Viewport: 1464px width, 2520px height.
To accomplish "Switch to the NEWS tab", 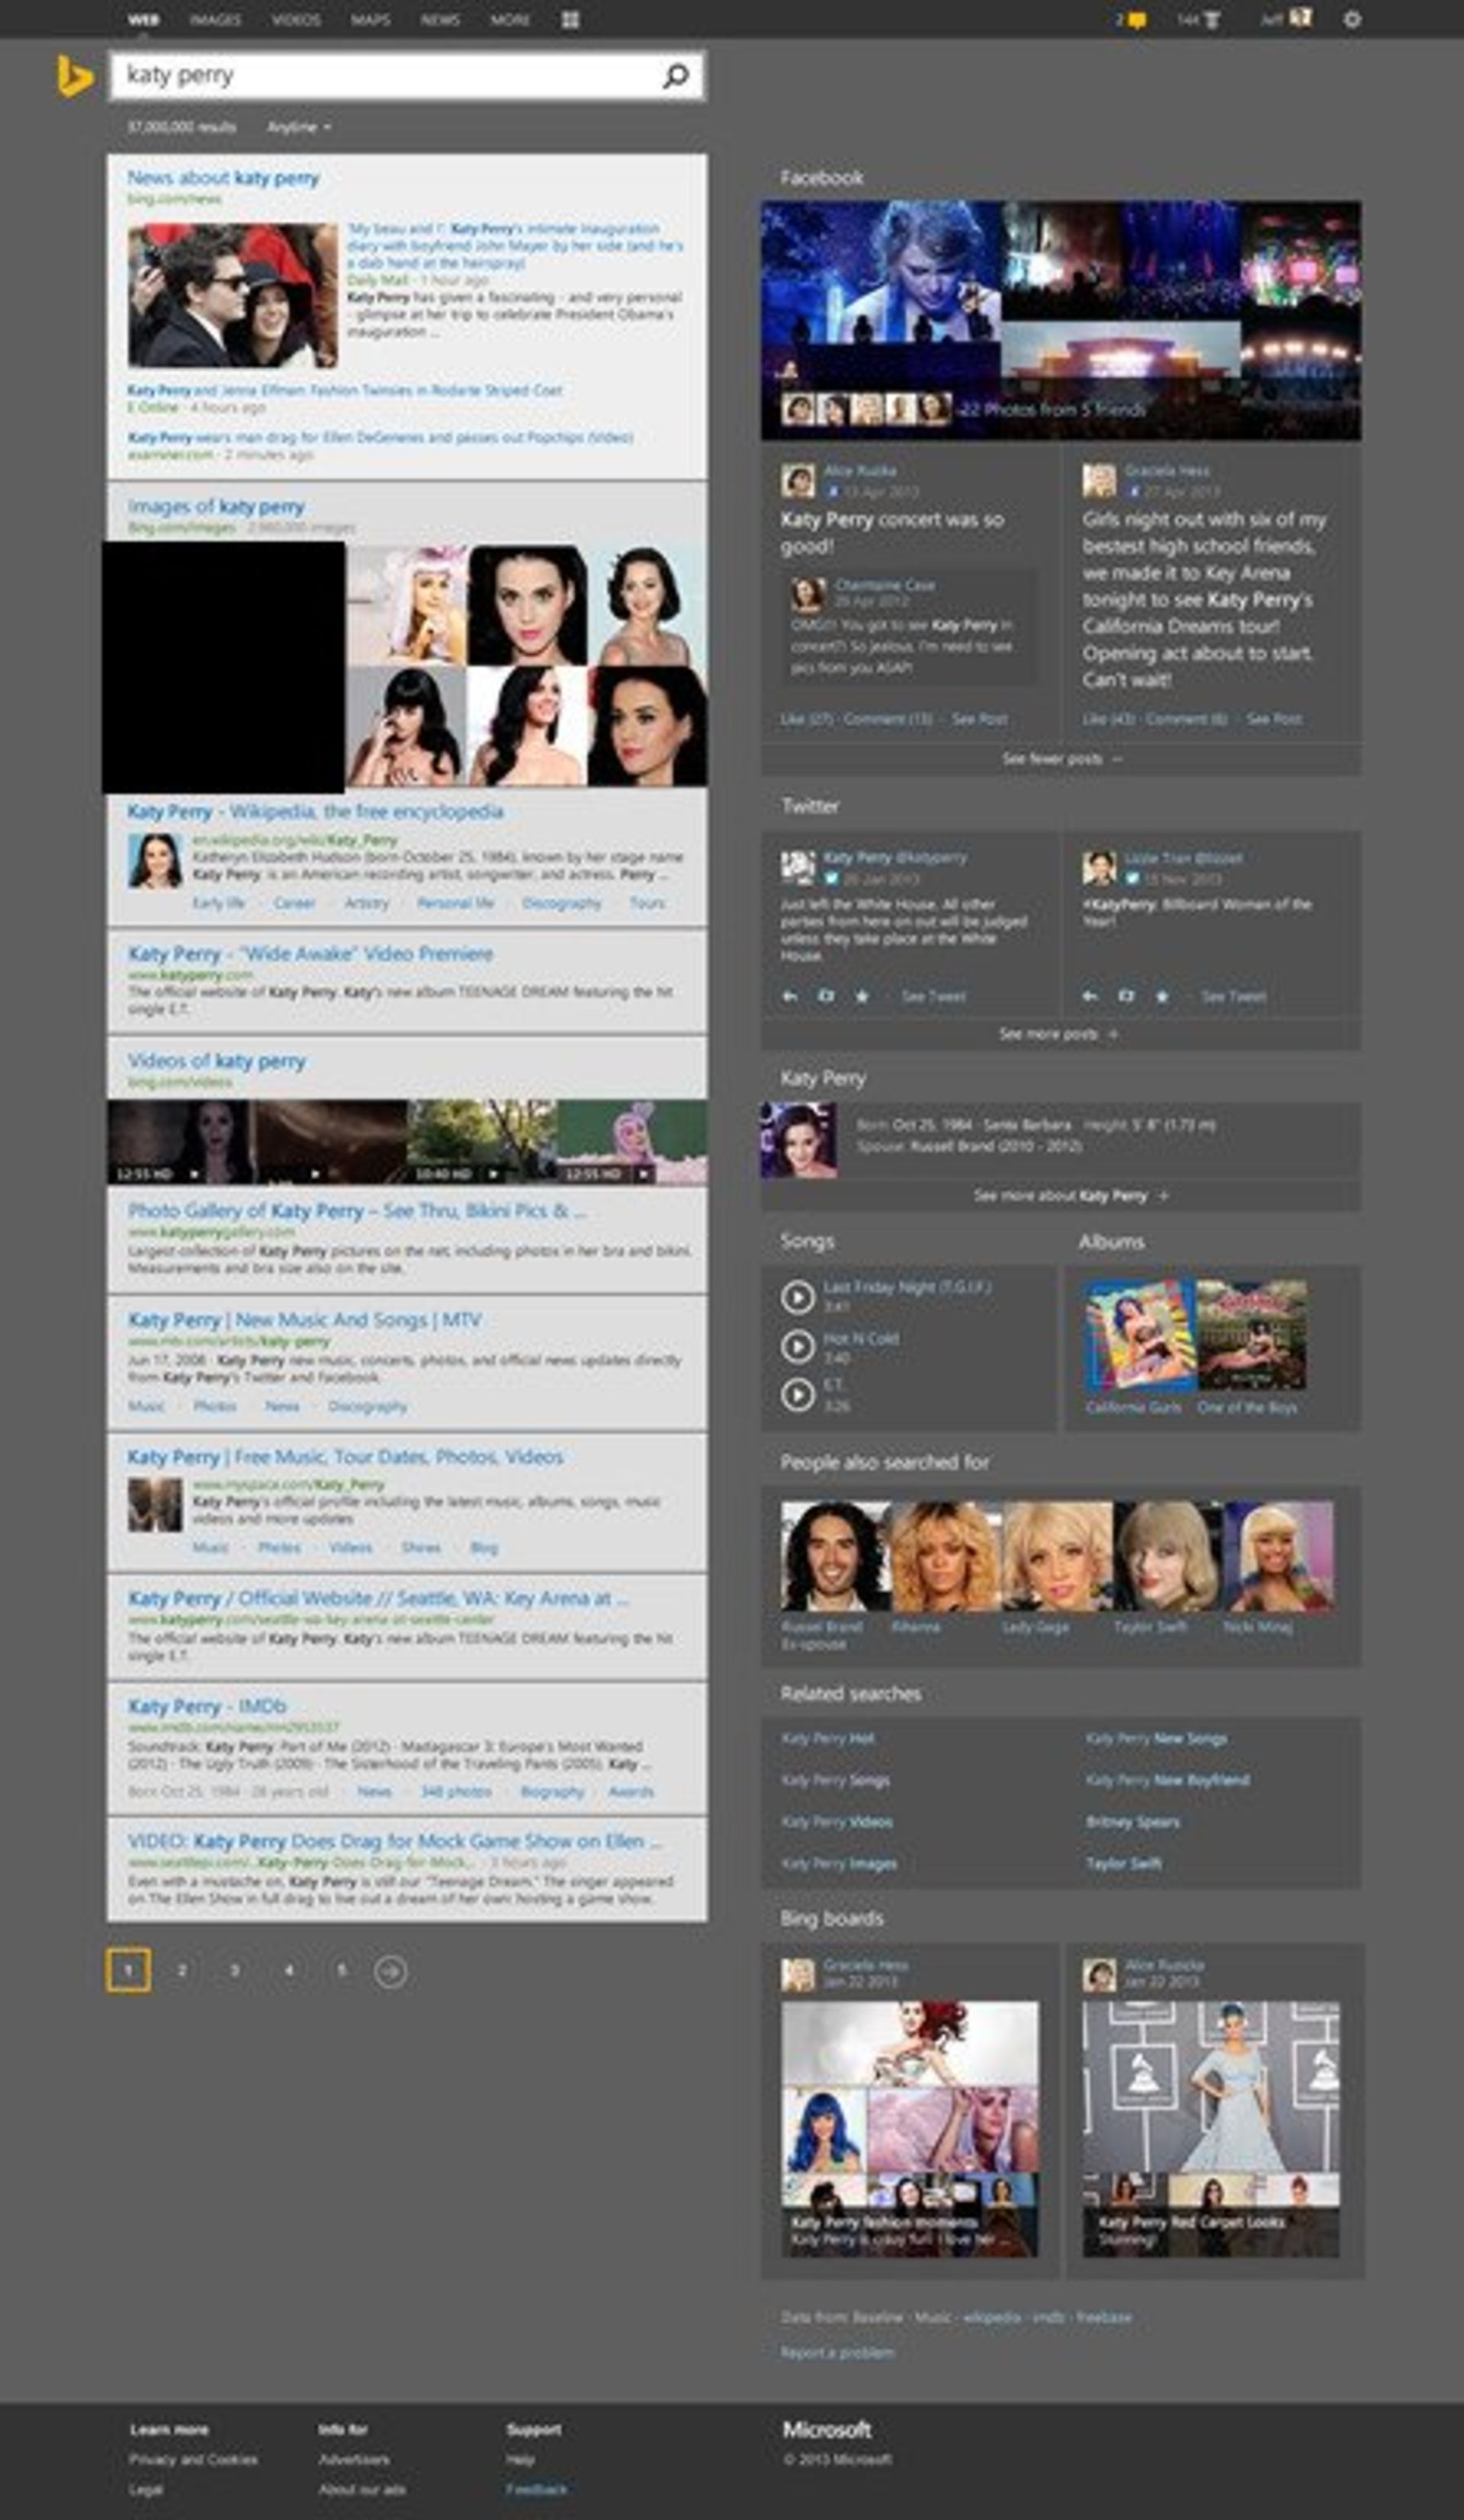I will [x=440, y=19].
